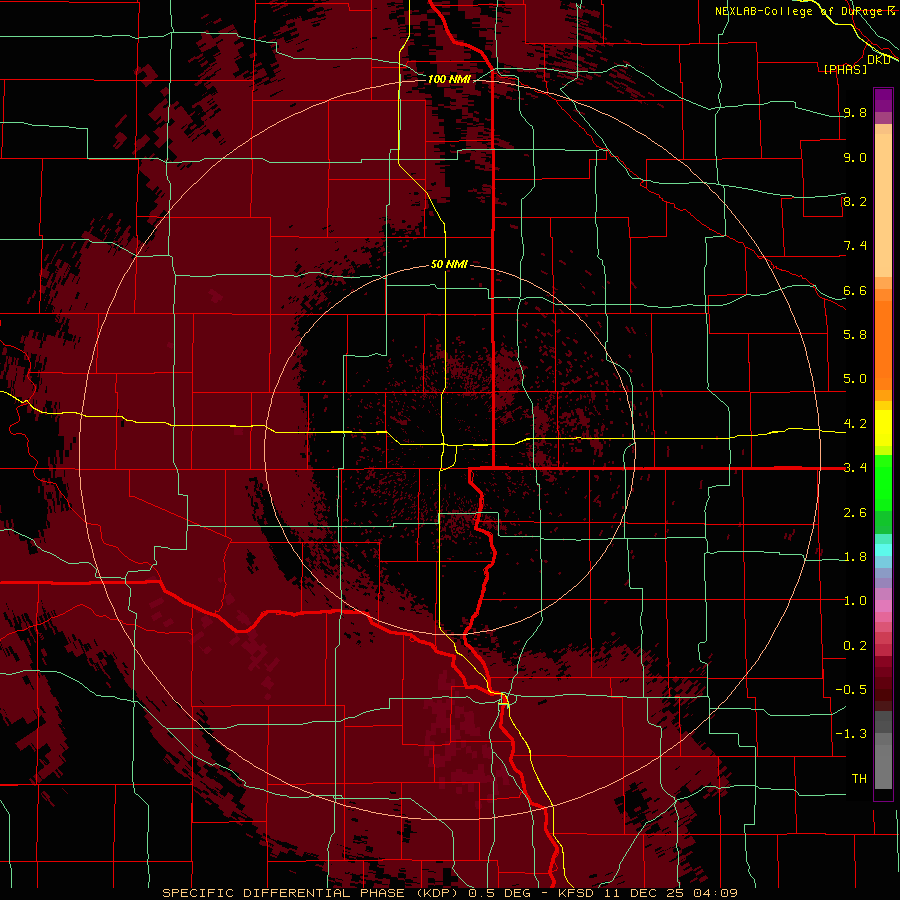Image resolution: width=900 pixels, height=900 pixels.
Task: Click the 3.4 scale value
Action: point(855,468)
